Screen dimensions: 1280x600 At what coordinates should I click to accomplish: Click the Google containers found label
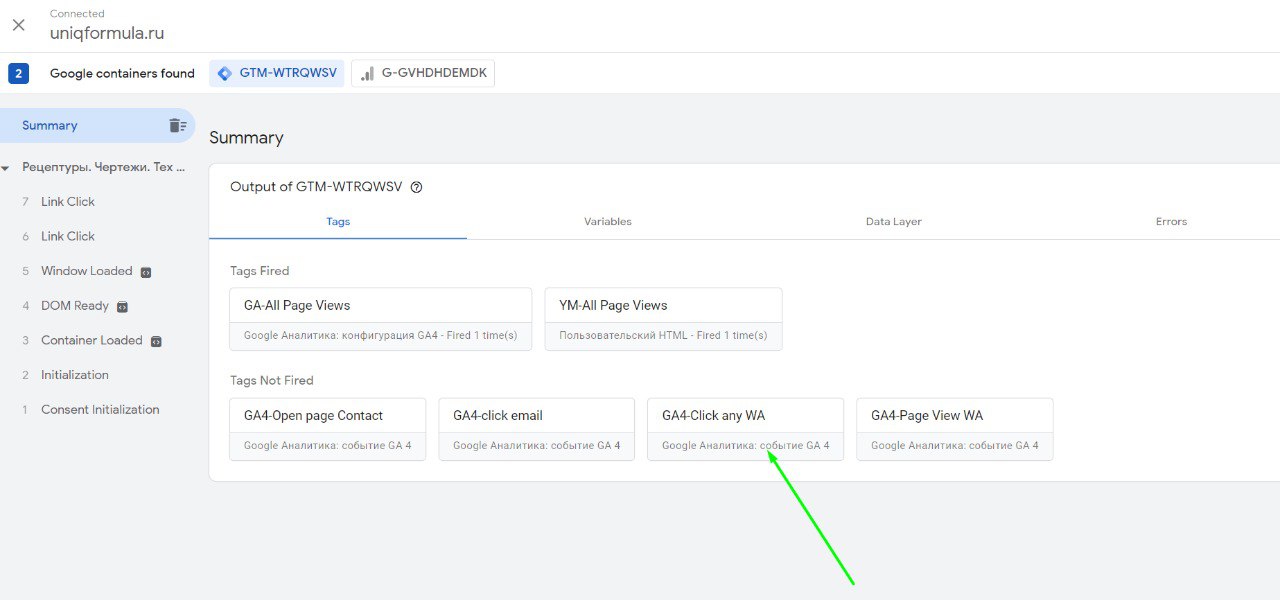122,73
